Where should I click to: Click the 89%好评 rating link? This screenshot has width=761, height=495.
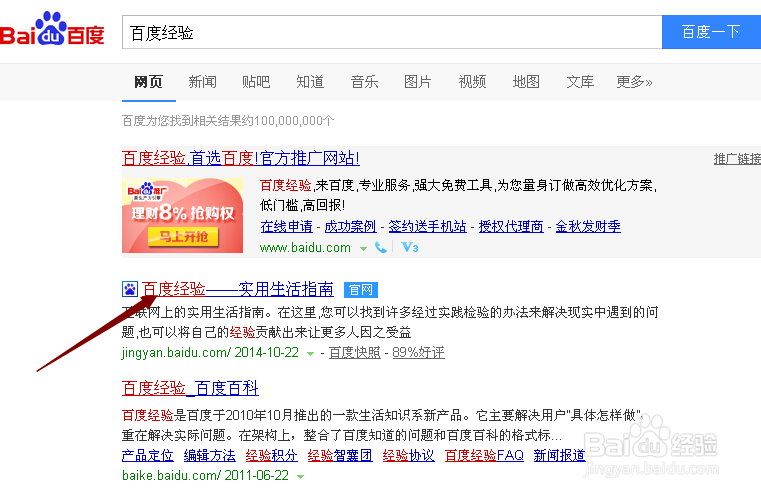click(x=418, y=352)
